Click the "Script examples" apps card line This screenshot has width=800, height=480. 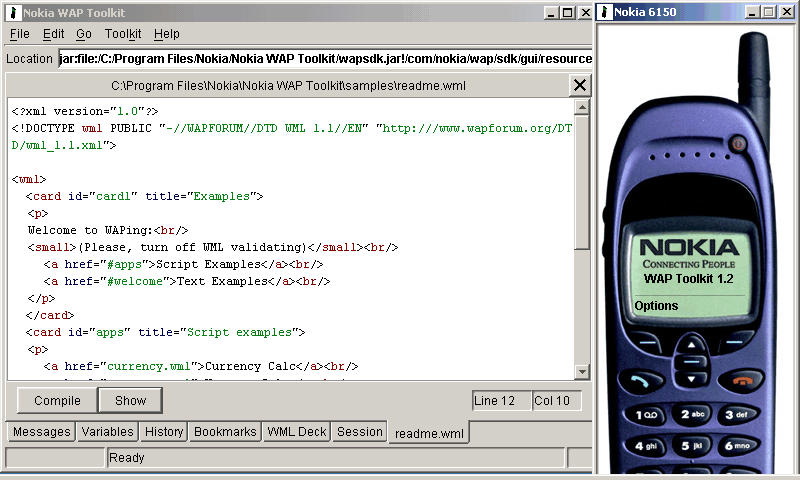click(165, 333)
